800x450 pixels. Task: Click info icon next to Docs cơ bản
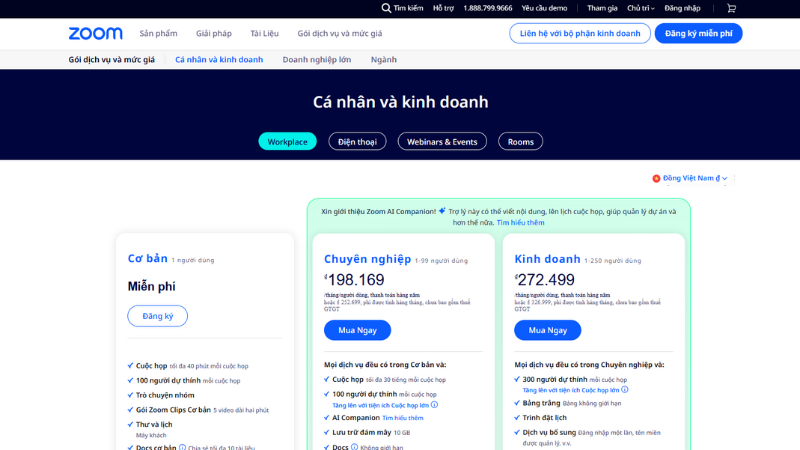[x=182, y=447]
